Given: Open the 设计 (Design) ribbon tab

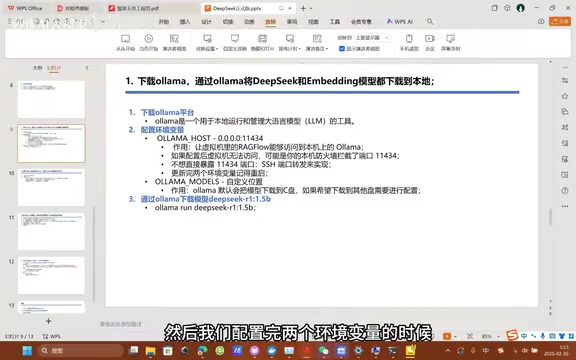Looking at the screenshot, I should [x=206, y=22].
